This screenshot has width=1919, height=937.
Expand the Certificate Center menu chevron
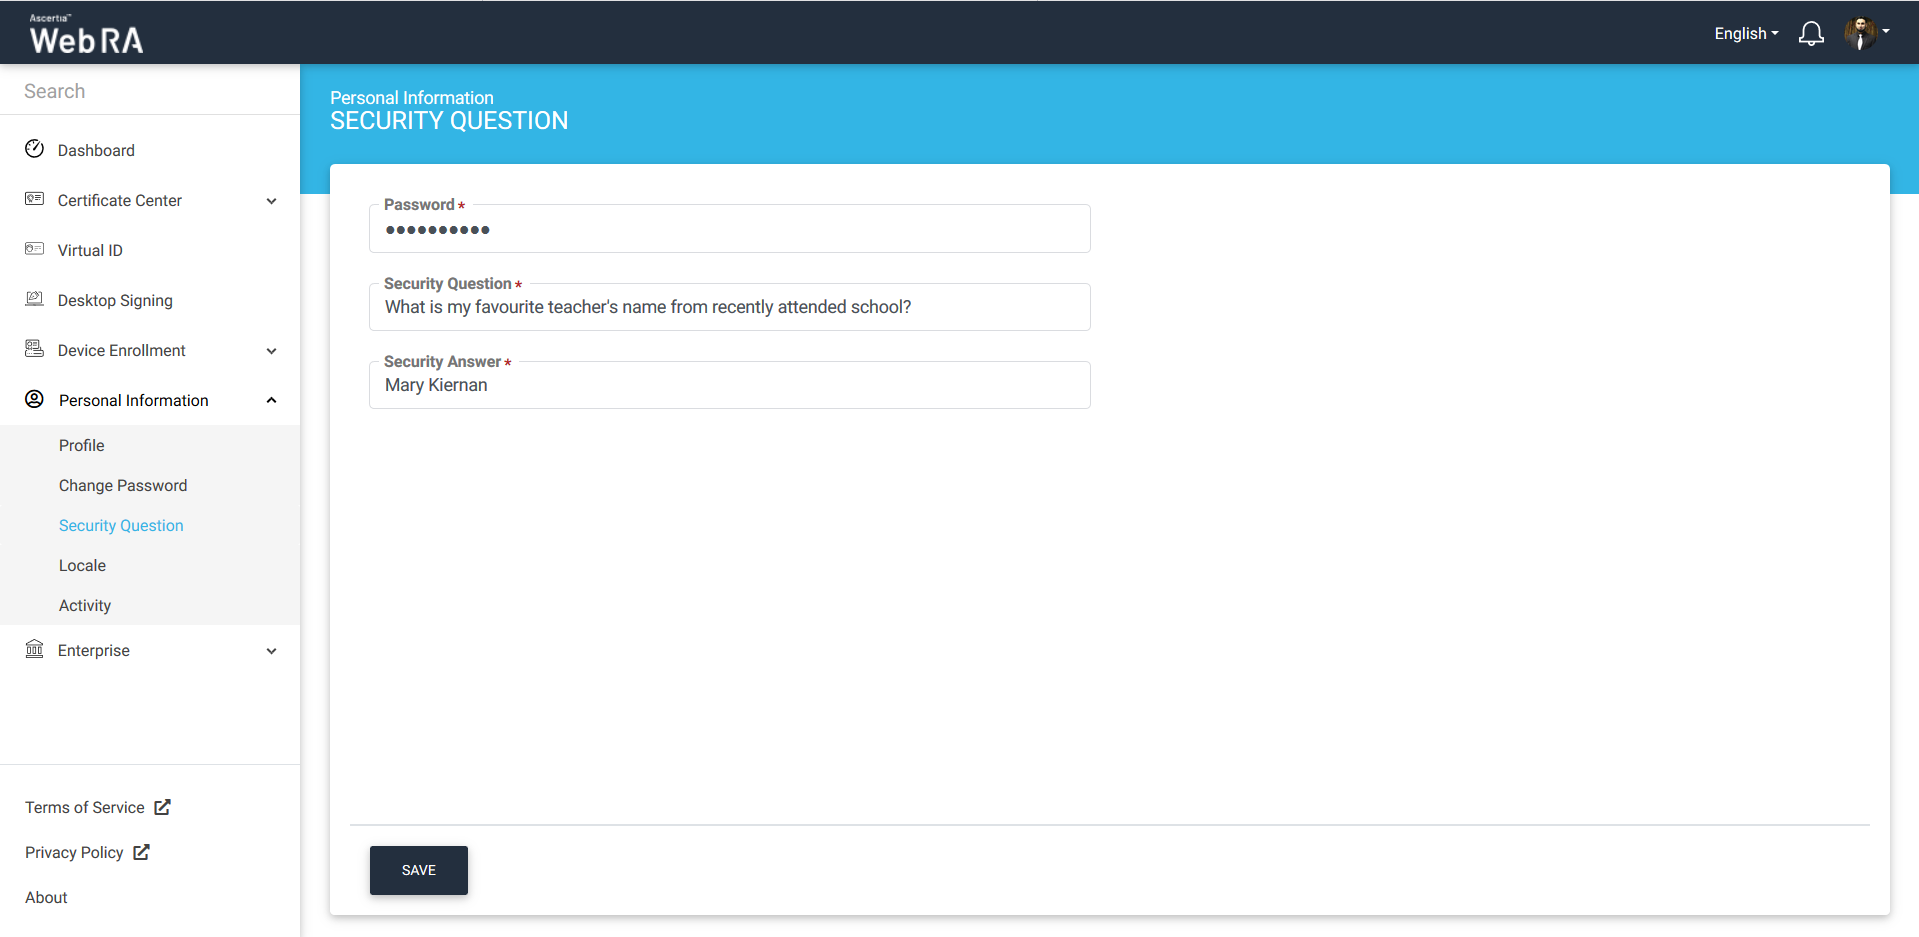click(271, 201)
